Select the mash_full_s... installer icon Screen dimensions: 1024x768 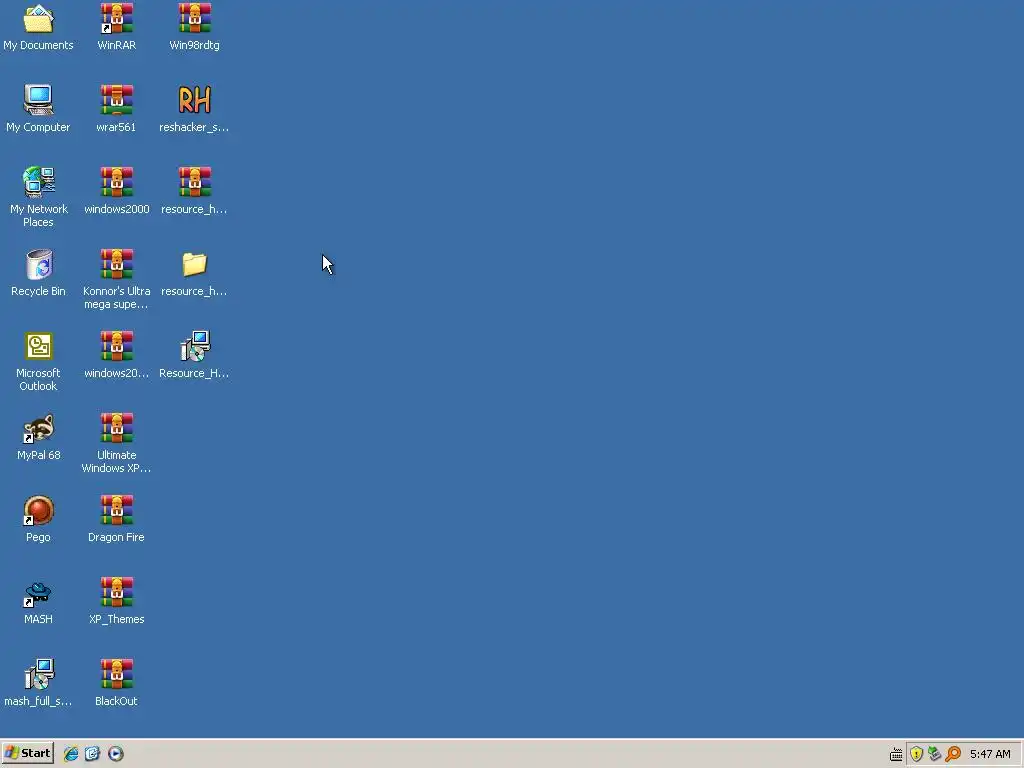click(39, 674)
